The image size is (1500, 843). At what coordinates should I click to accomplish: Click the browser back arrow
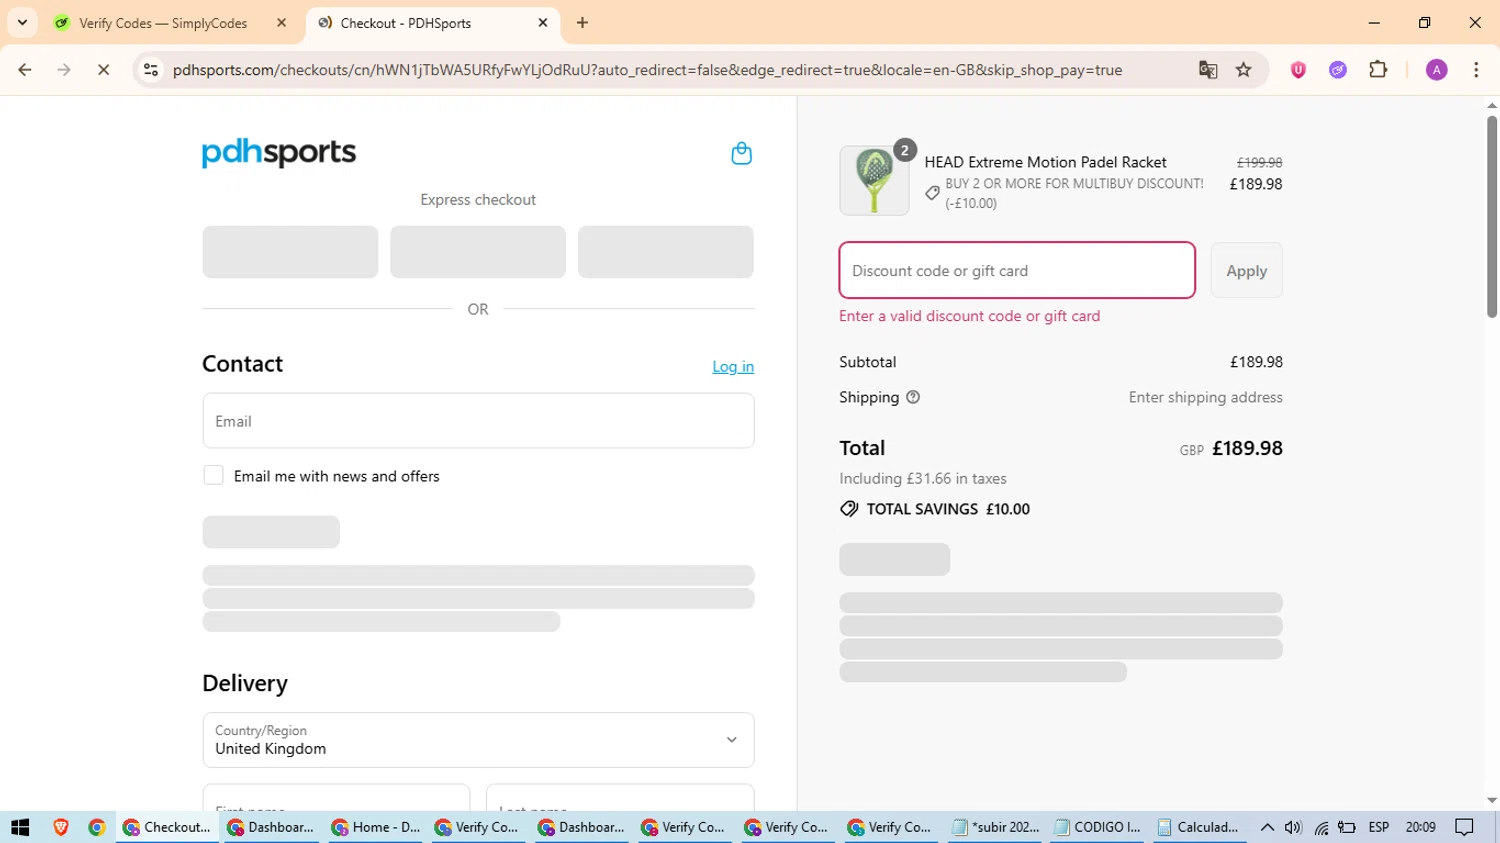pyautogui.click(x=25, y=70)
